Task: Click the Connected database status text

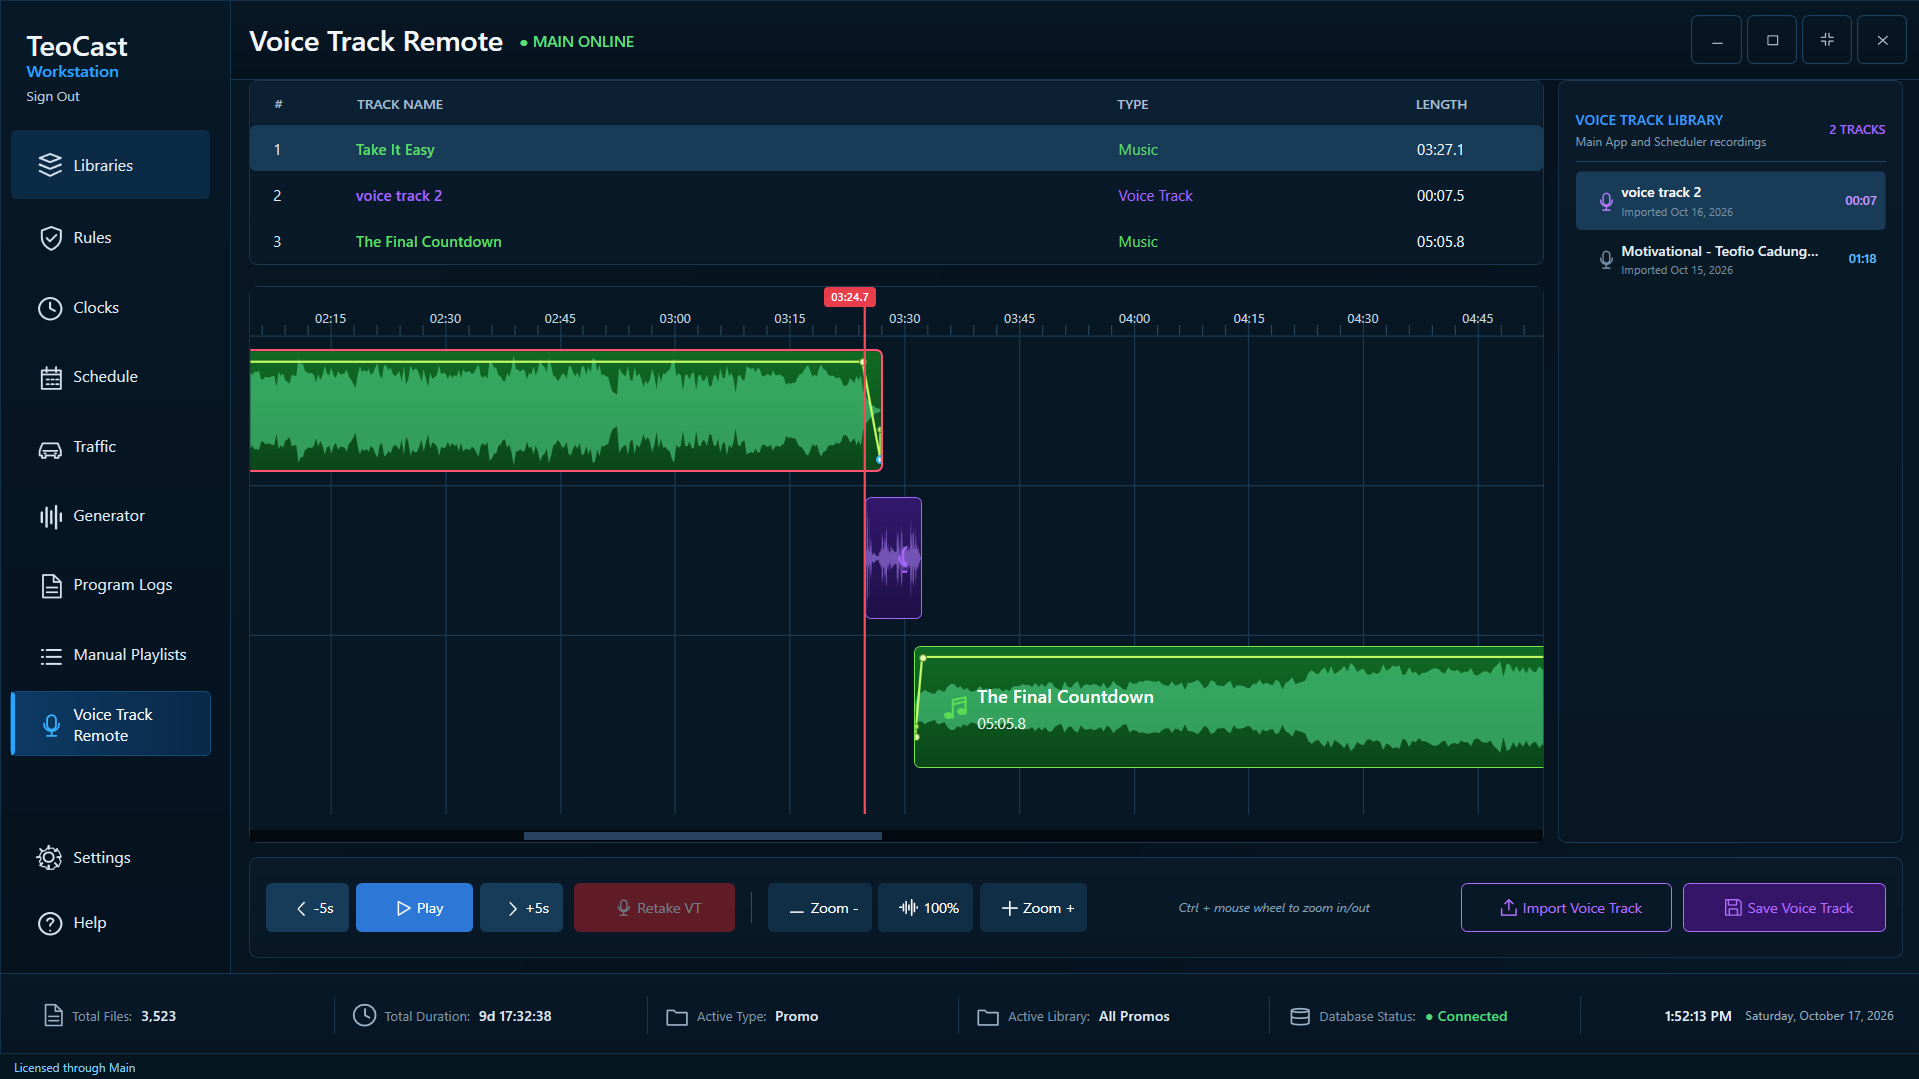Action: [x=1472, y=1016]
